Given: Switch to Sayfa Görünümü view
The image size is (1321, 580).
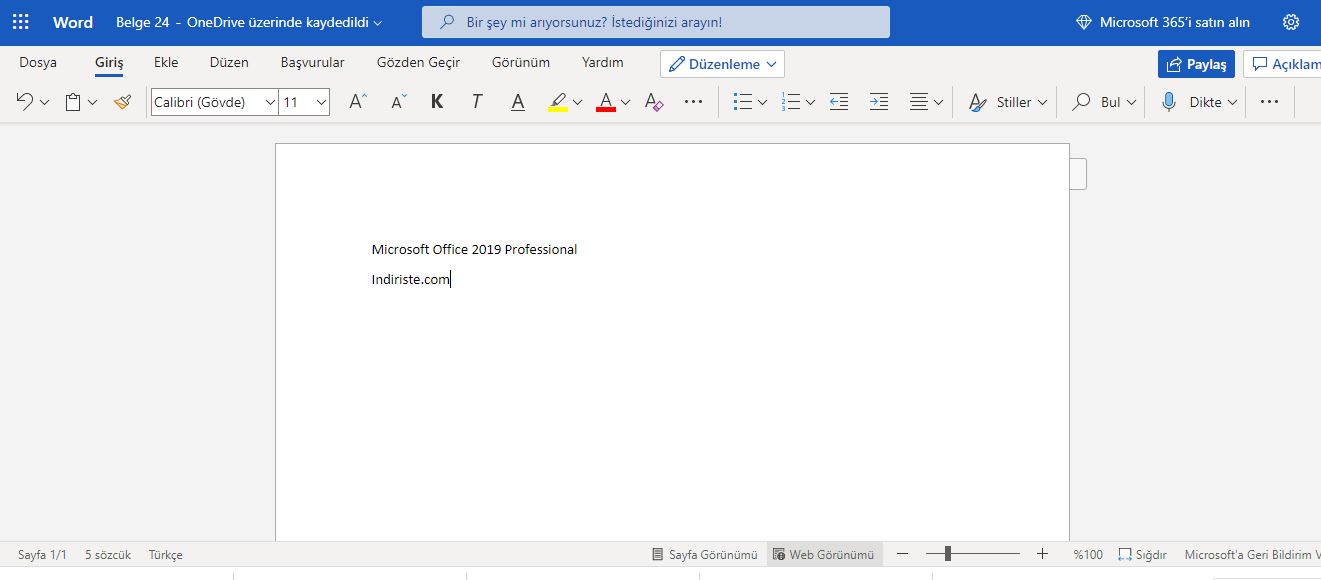Looking at the screenshot, I should coord(704,554).
